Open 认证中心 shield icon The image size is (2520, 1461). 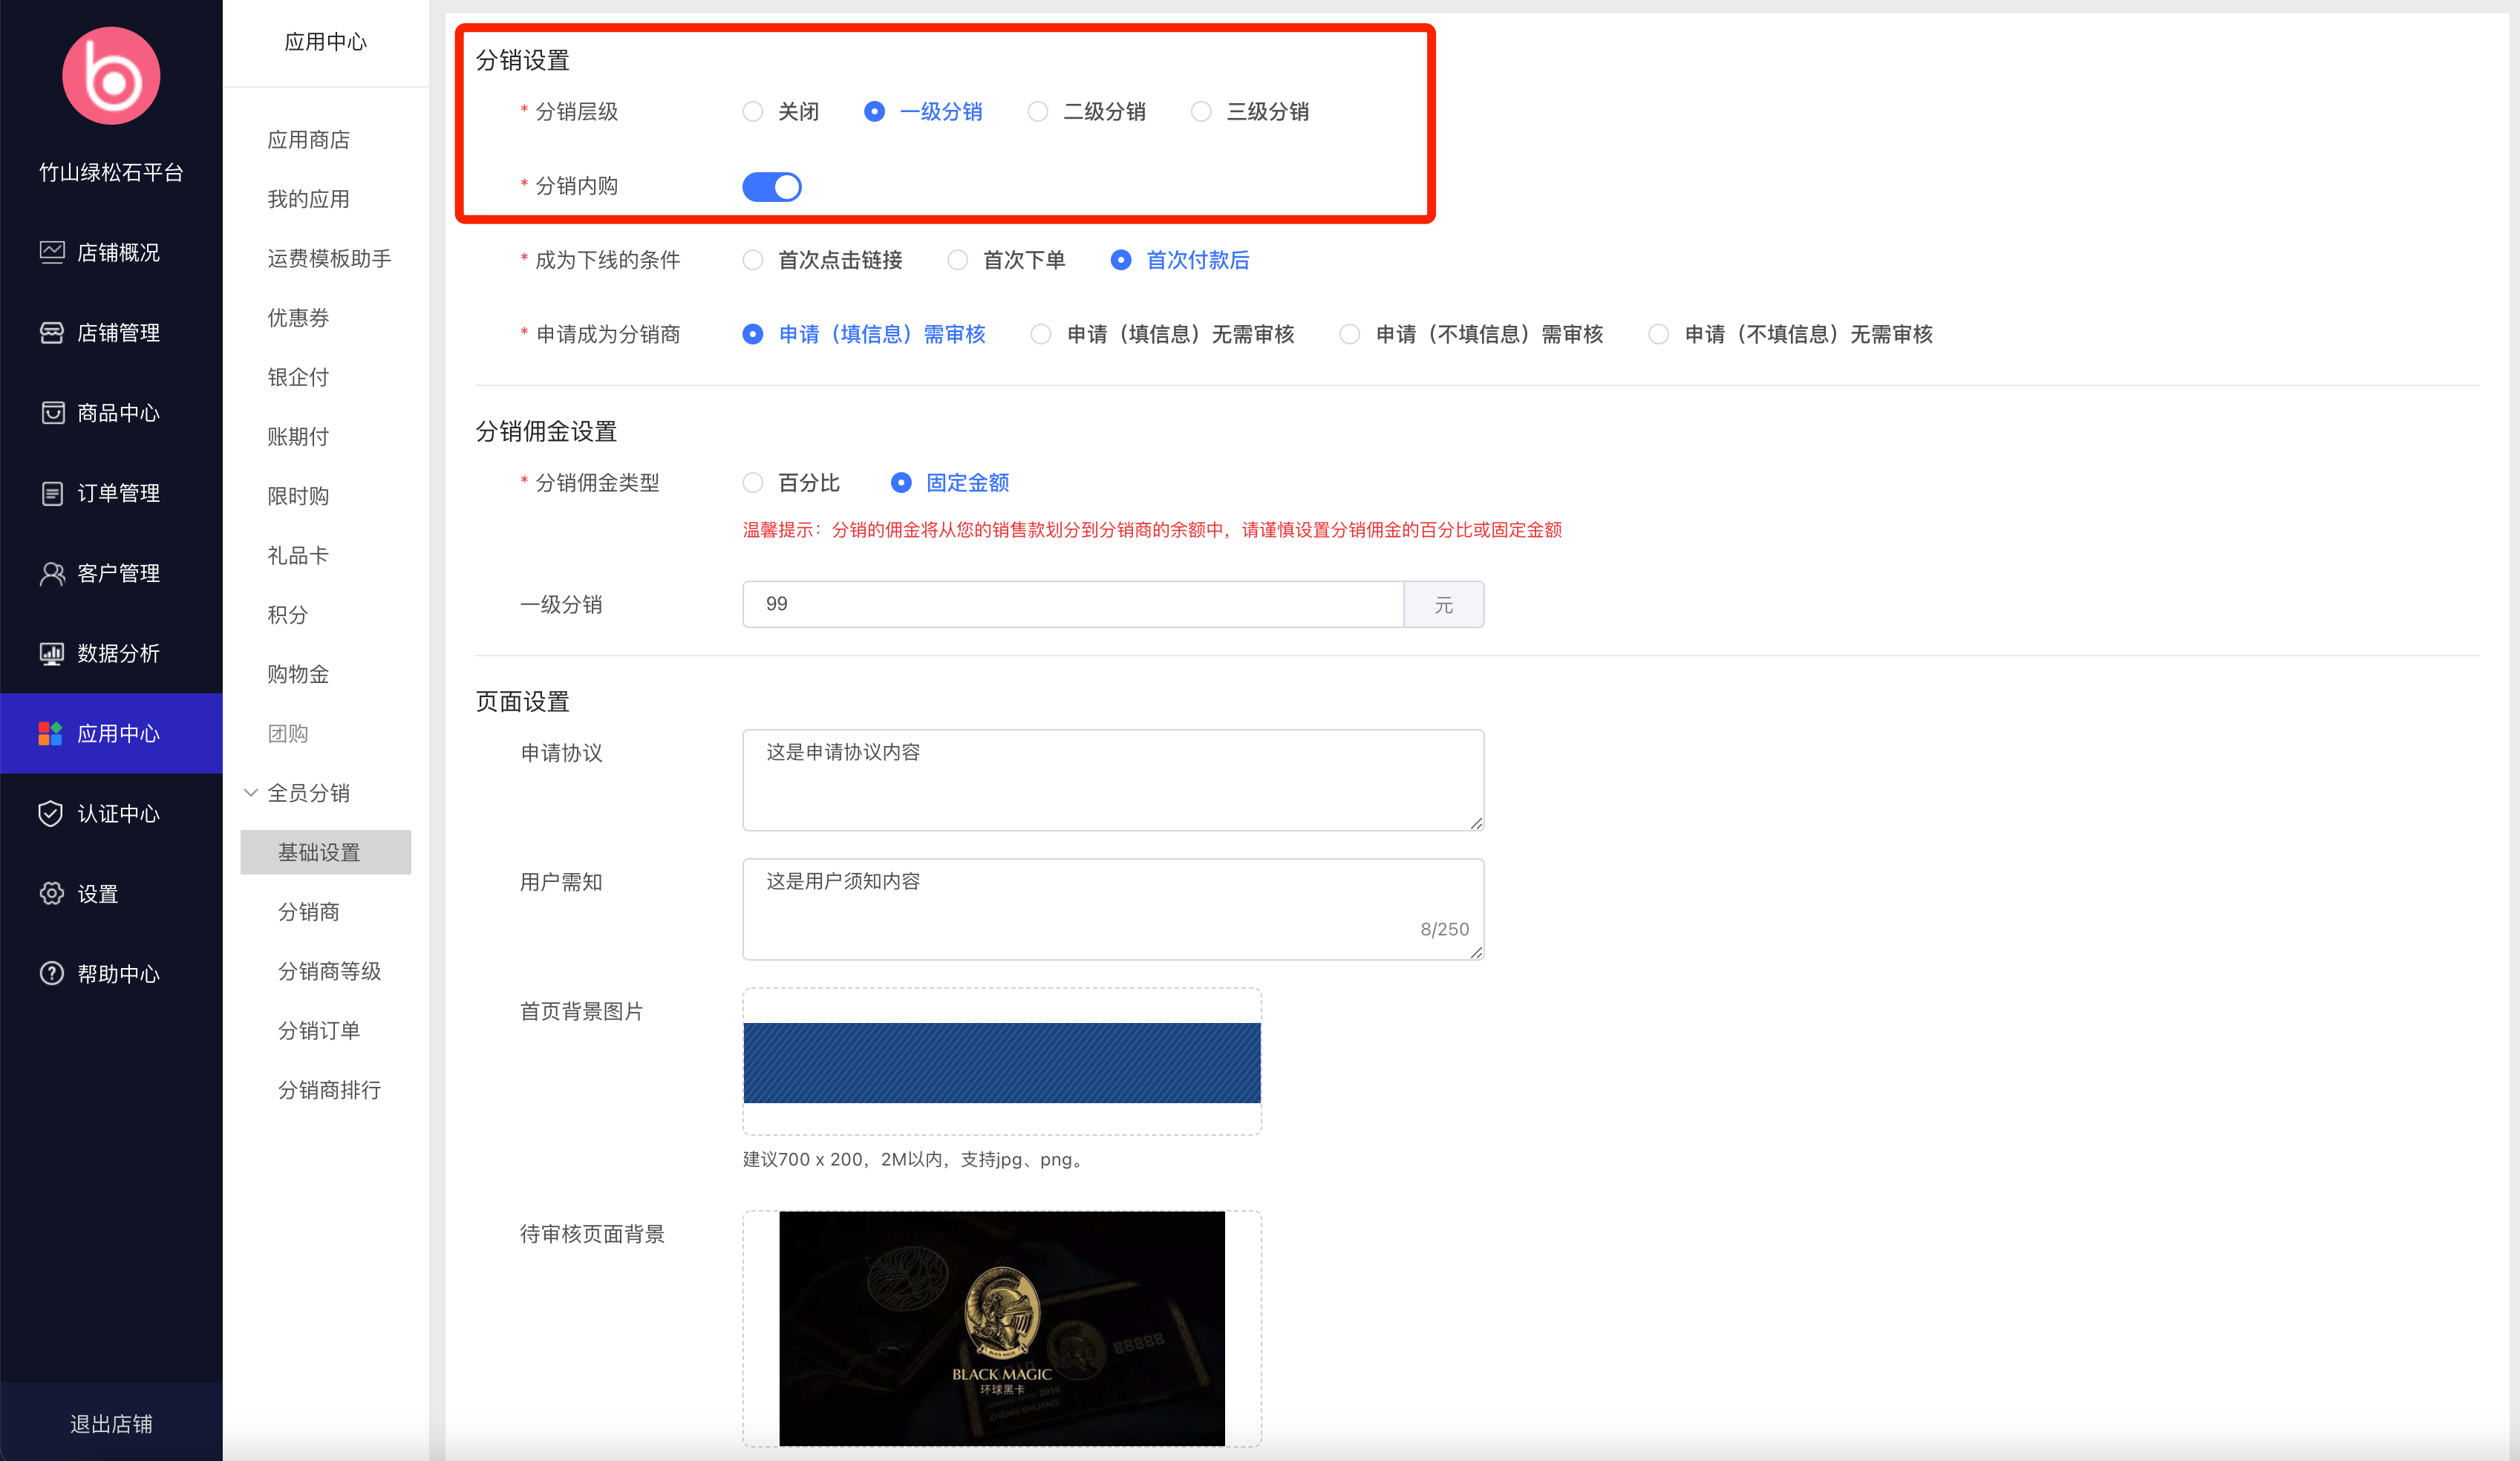pyautogui.click(x=51, y=813)
